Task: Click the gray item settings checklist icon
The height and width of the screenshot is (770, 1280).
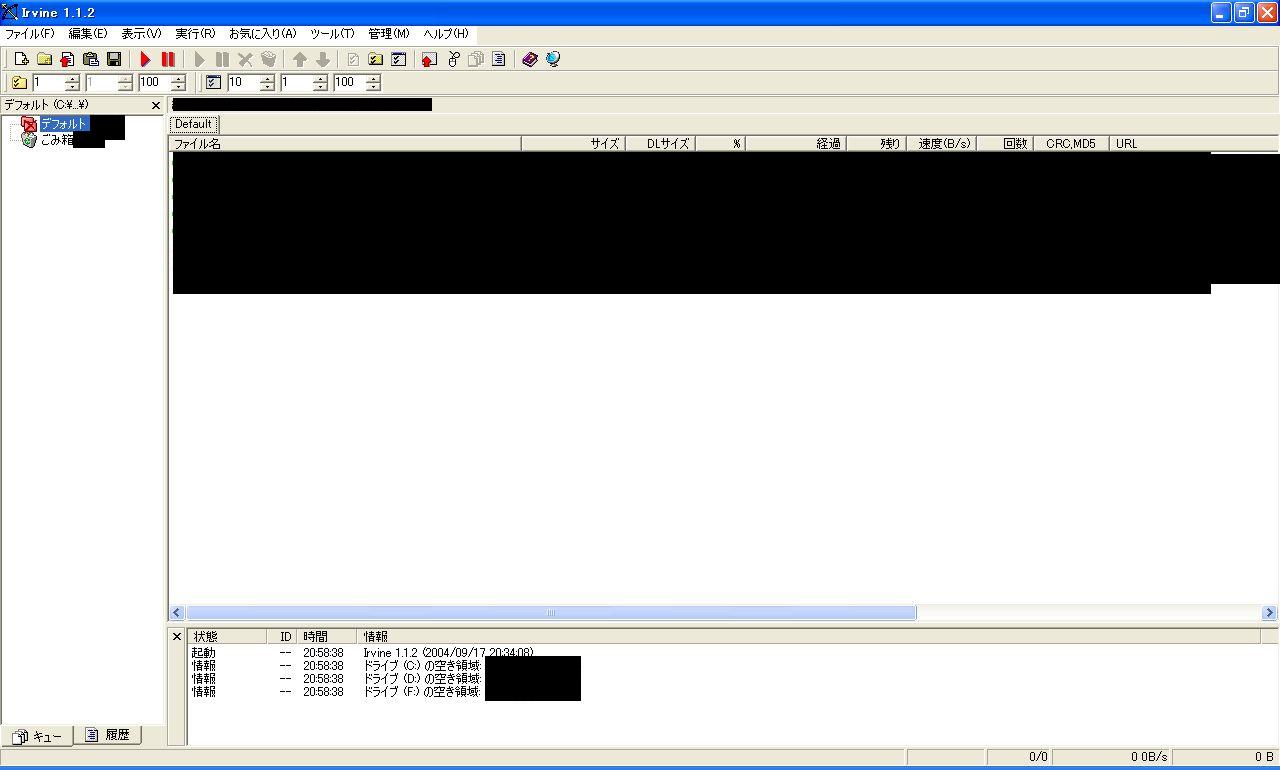Action: [353, 60]
